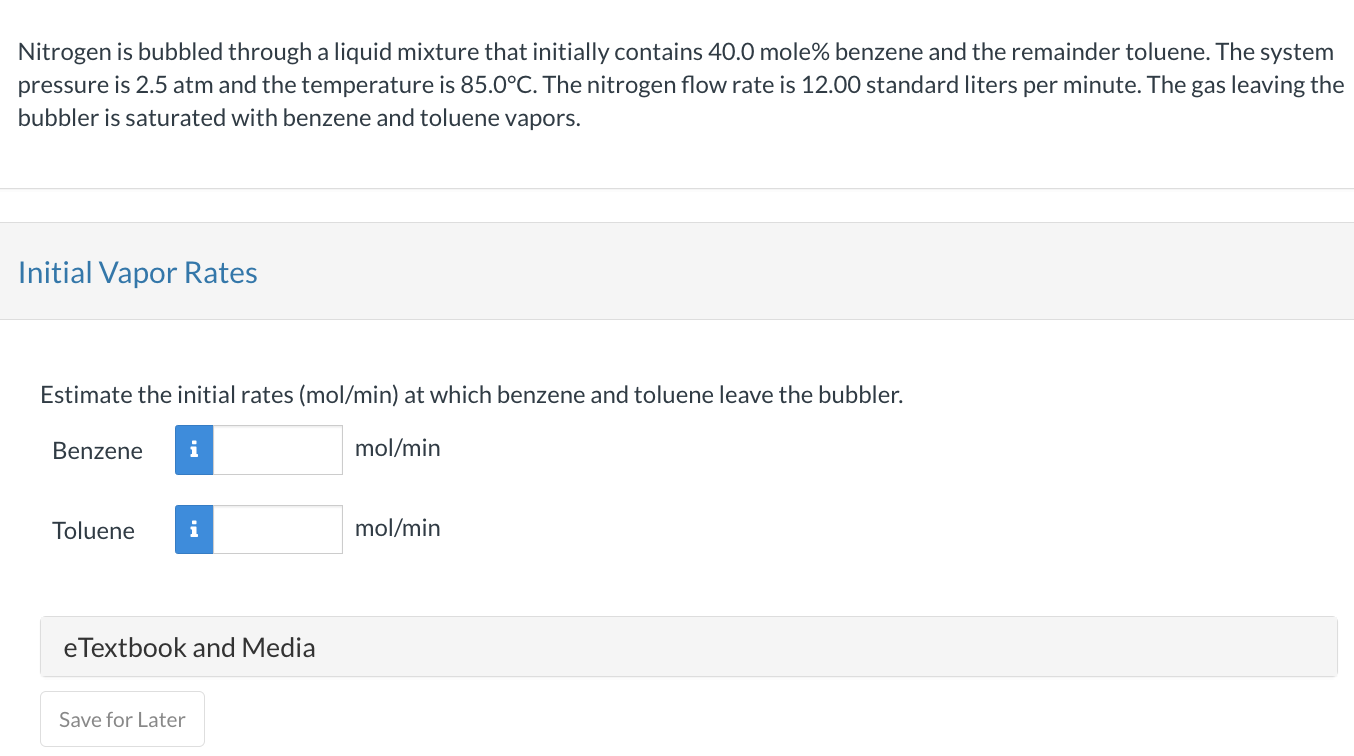
Task: Click the Save for Later button
Action: (122, 719)
